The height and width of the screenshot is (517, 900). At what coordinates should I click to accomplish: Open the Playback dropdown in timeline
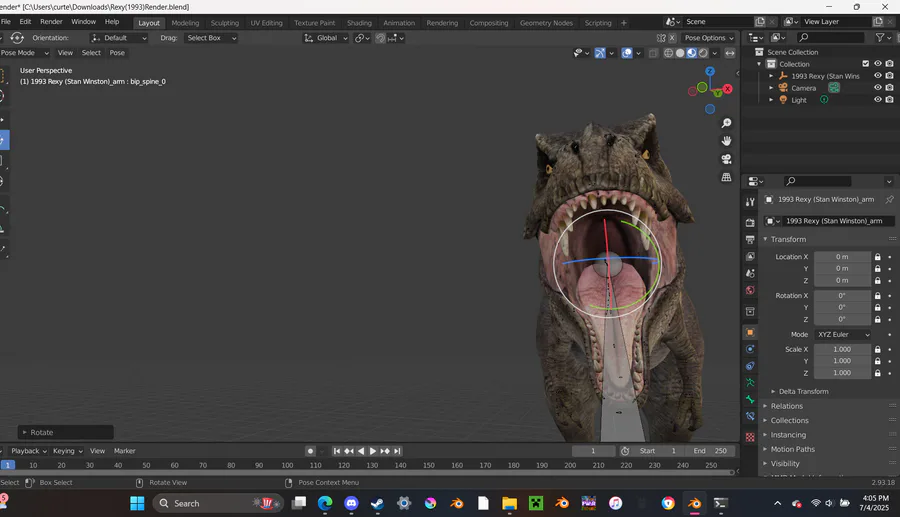tap(29, 451)
